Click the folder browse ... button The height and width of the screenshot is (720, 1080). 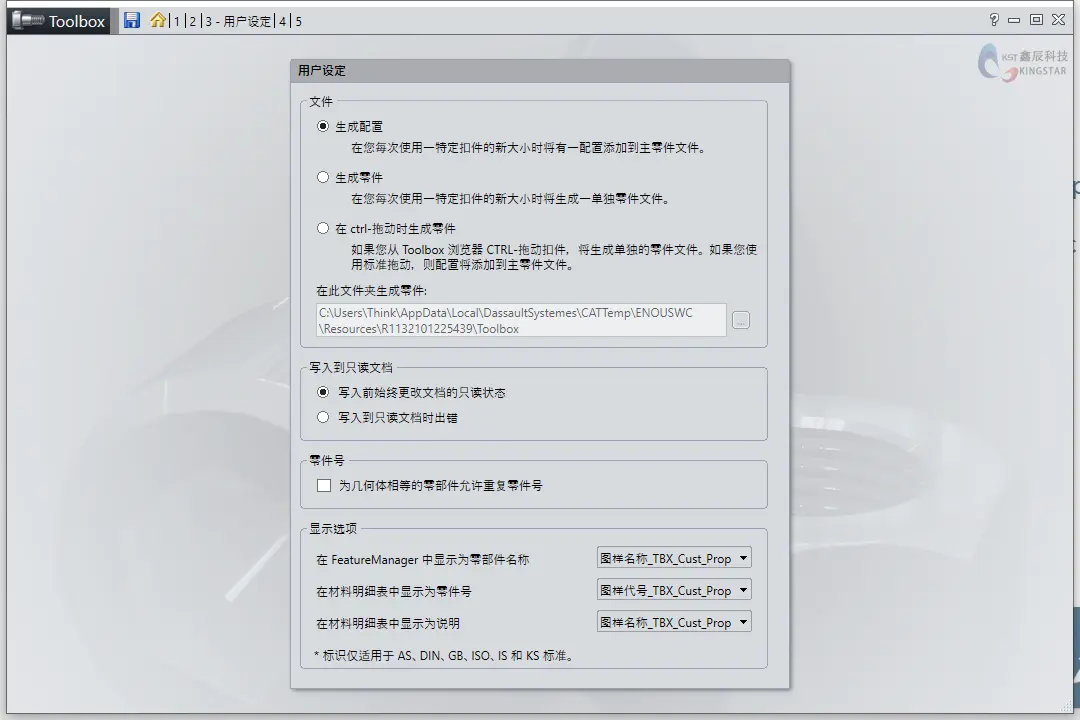pos(740,320)
